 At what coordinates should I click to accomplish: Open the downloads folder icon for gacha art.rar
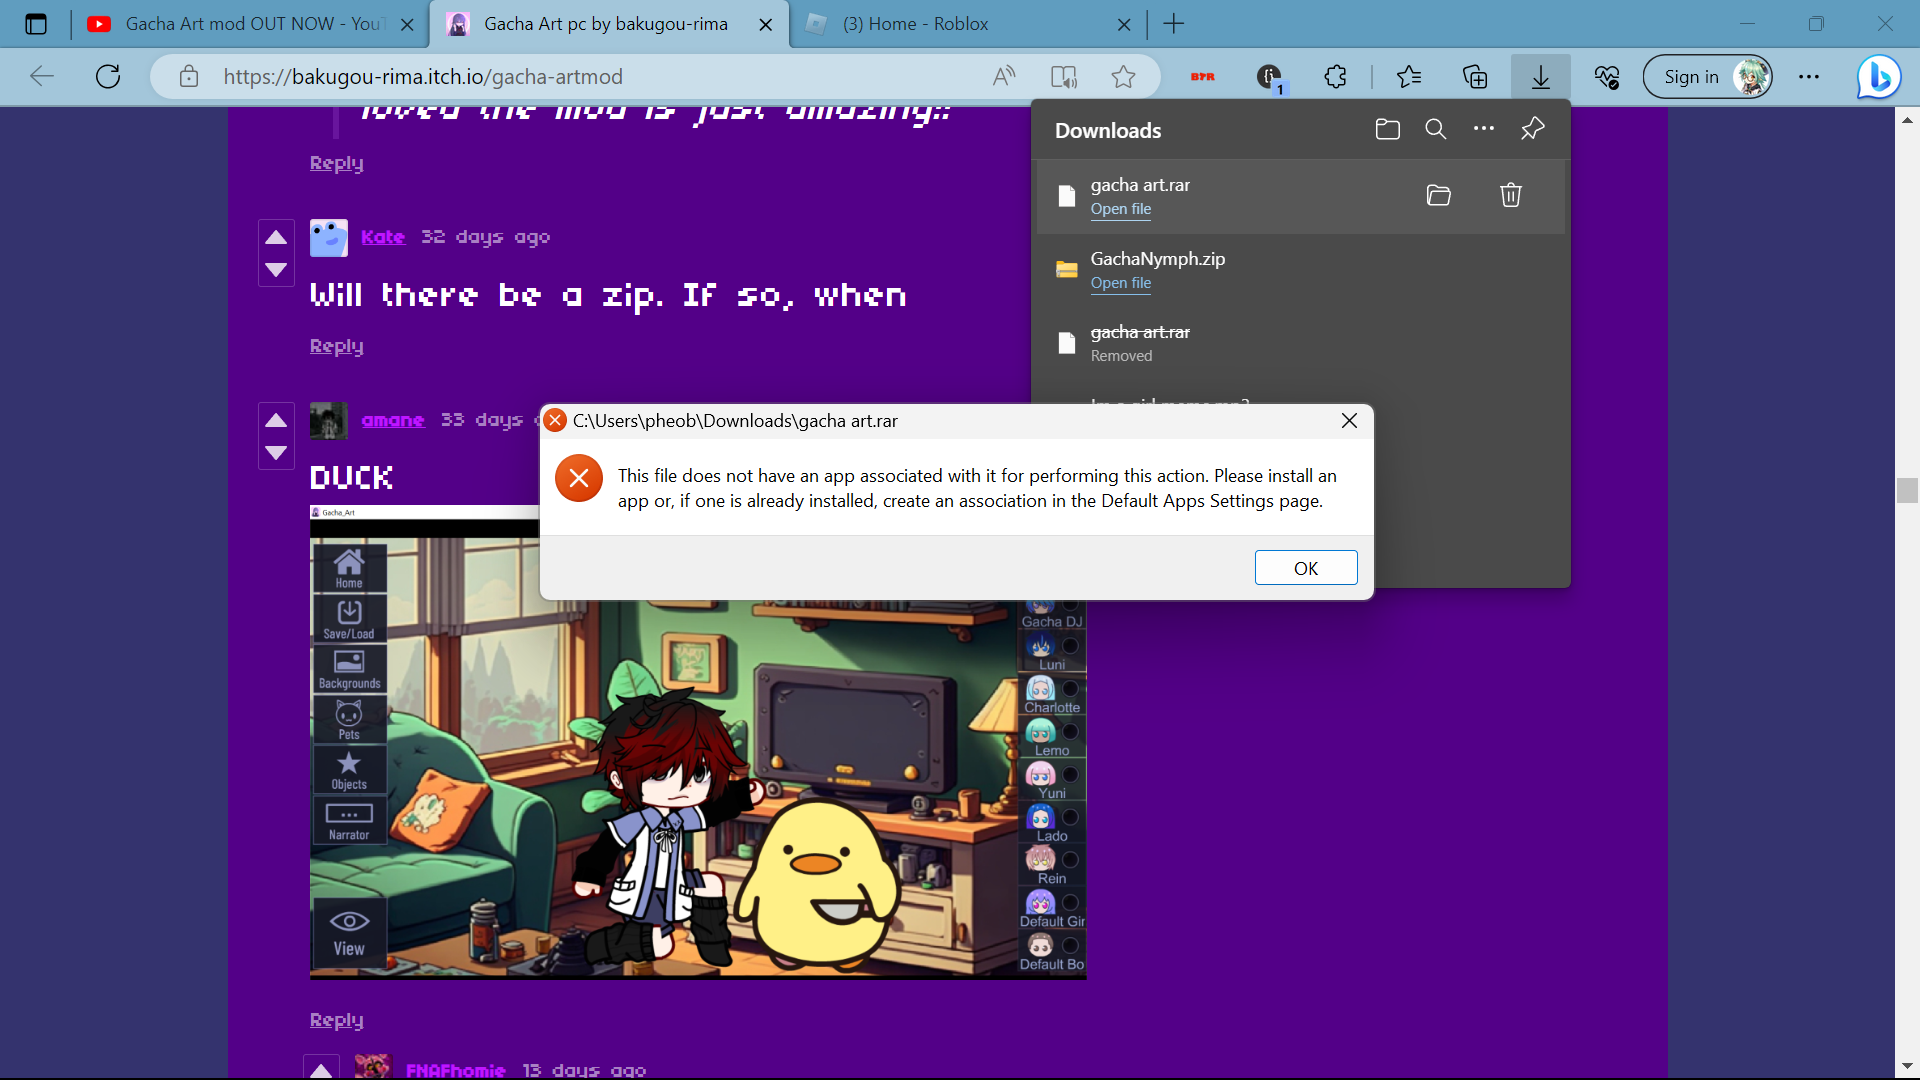[x=1439, y=195]
